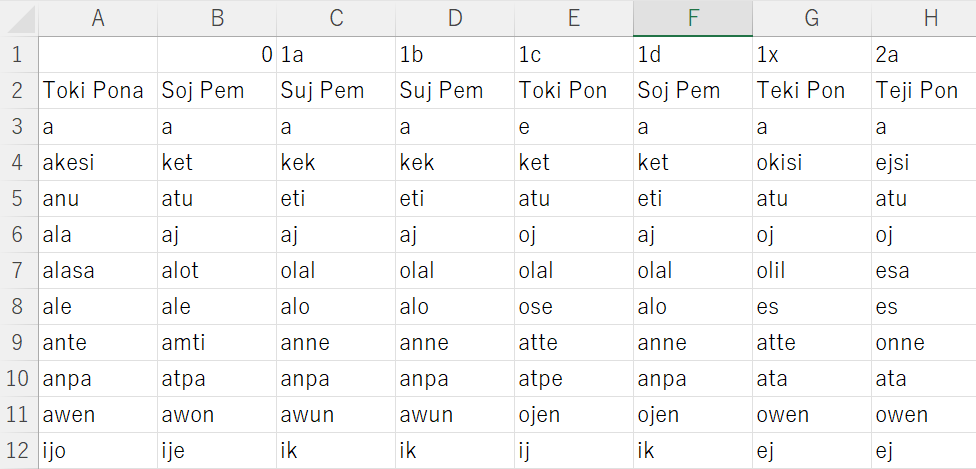Image resolution: width=976 pixels, height=469 pixels.
Task: Click the cell containing 'ose'
Action: click(574, 307)
